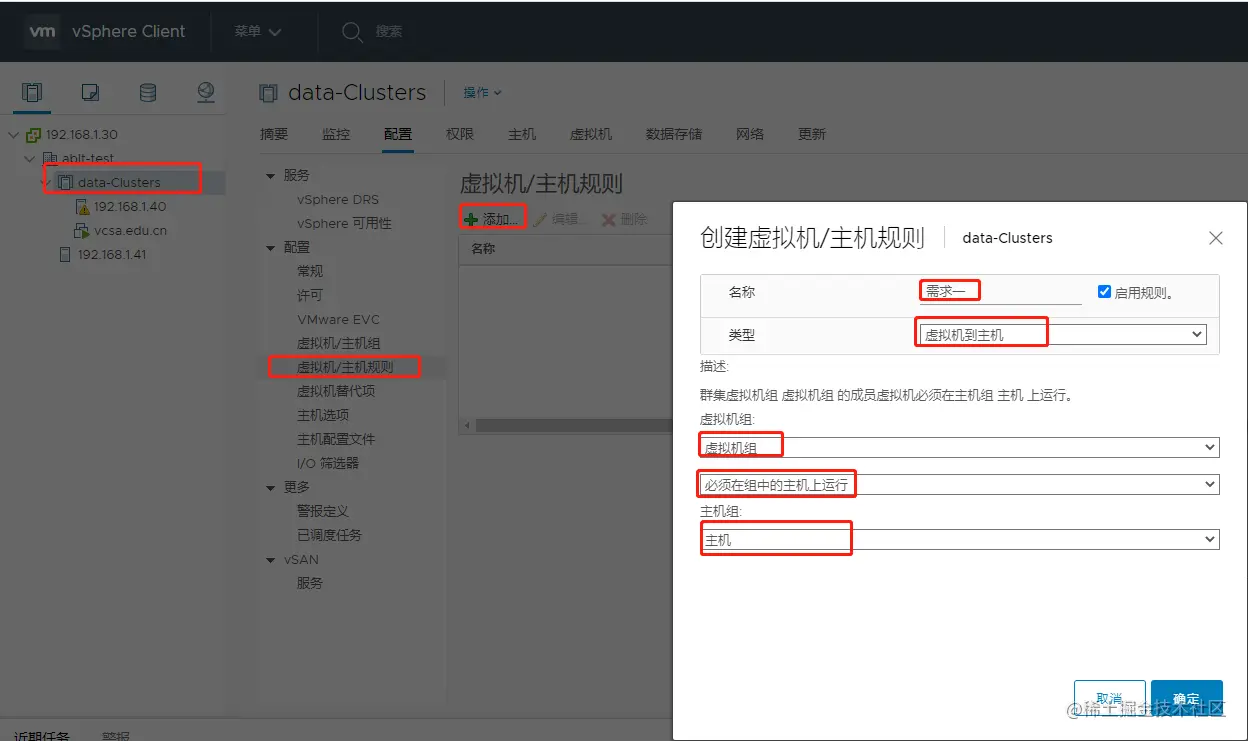This screenshot has height=741, width=1248.
Task: Open 已调度任务 page
Action: pyautogui.click(x=329, y=535)
